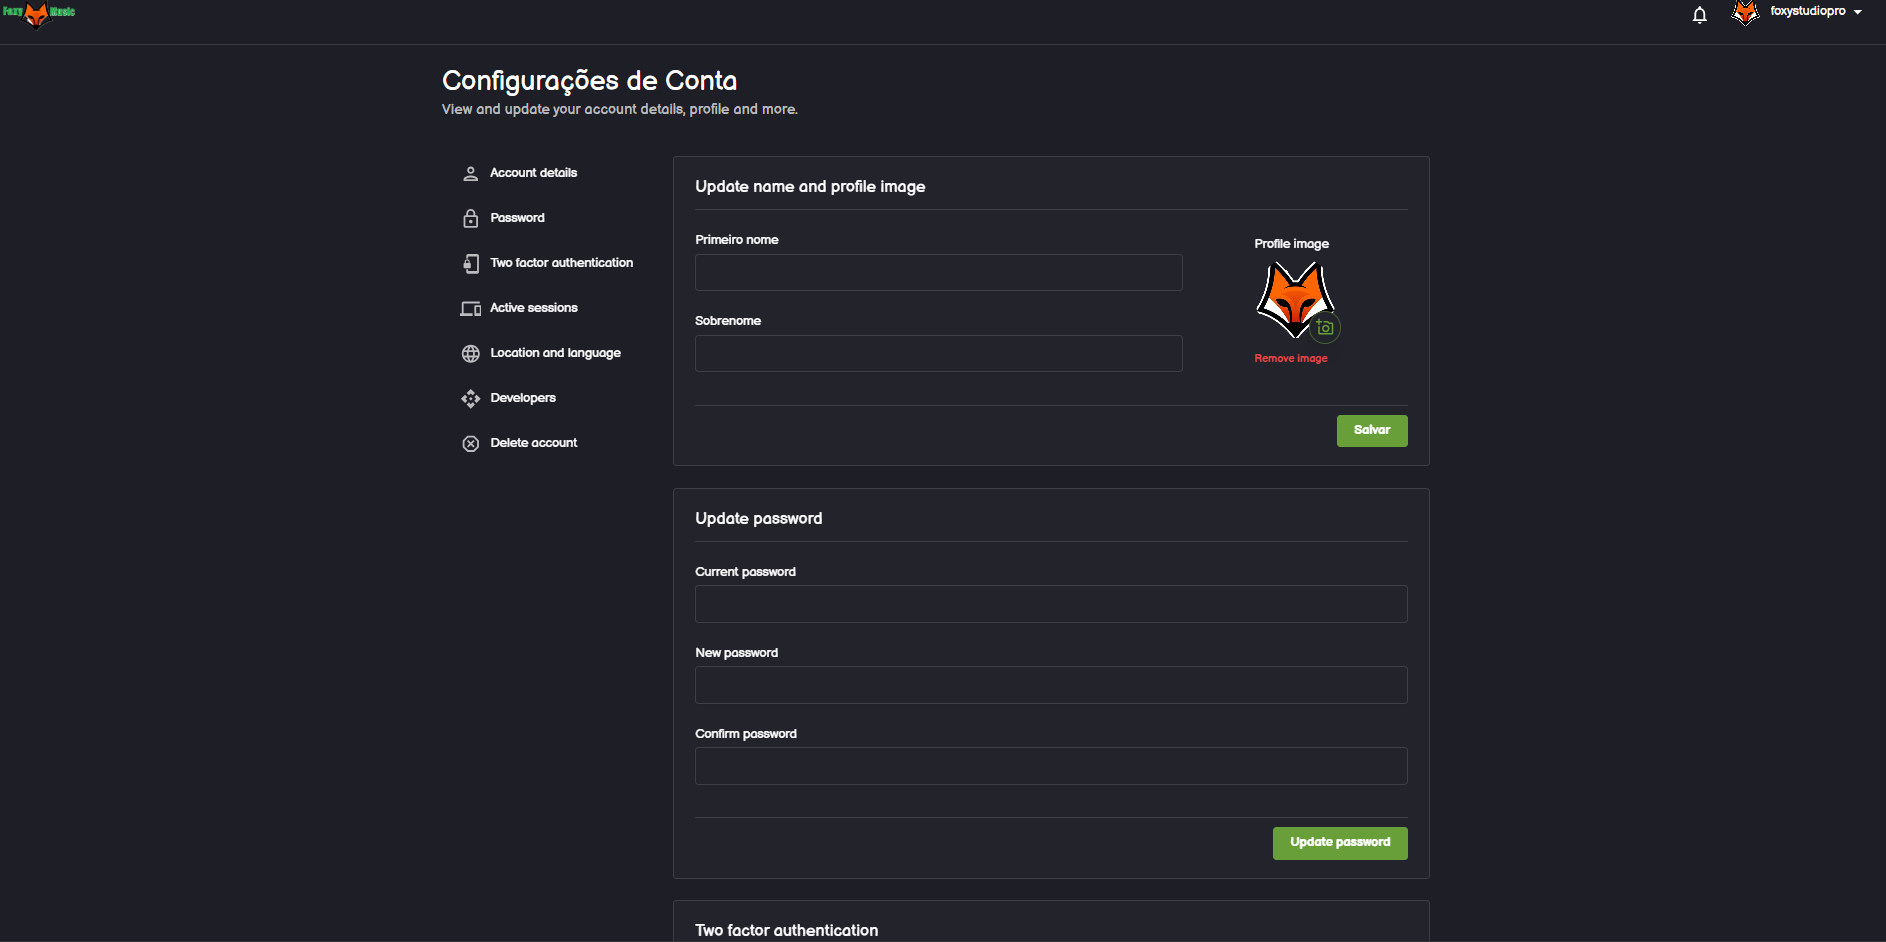Click the Active sessions devices icon
The width and height of the screenshot is (1886, 942).
tap(470, 309)
